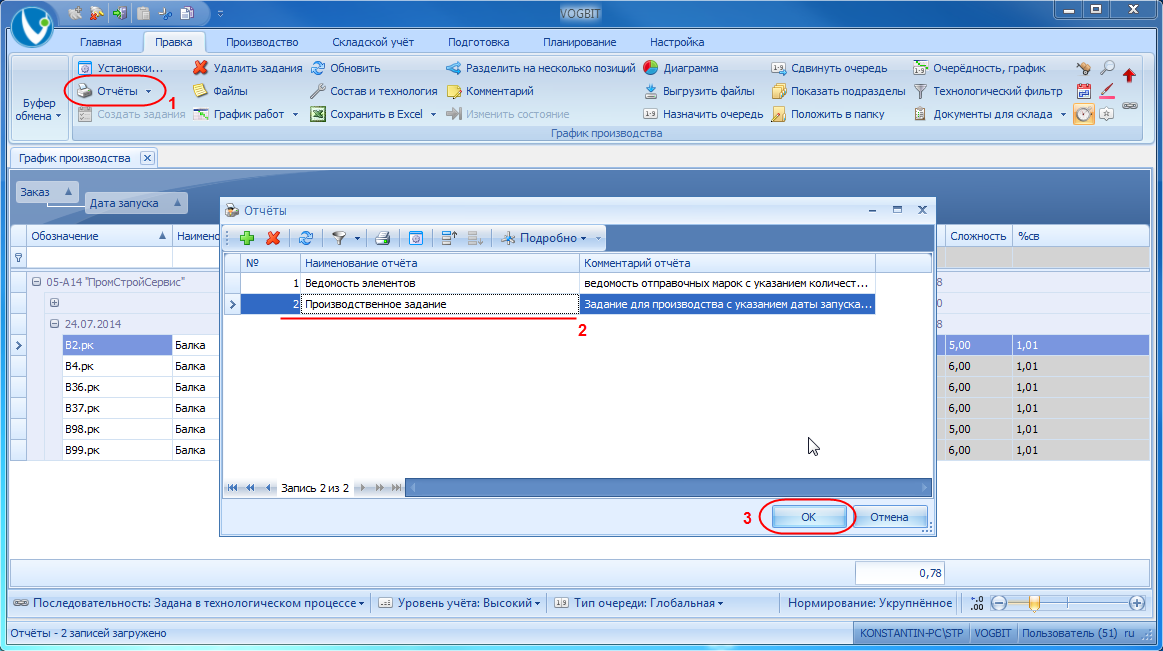Switch to the Складской учёт tab
Screen dimensions: 1163x651
click(x=373, y=42)
